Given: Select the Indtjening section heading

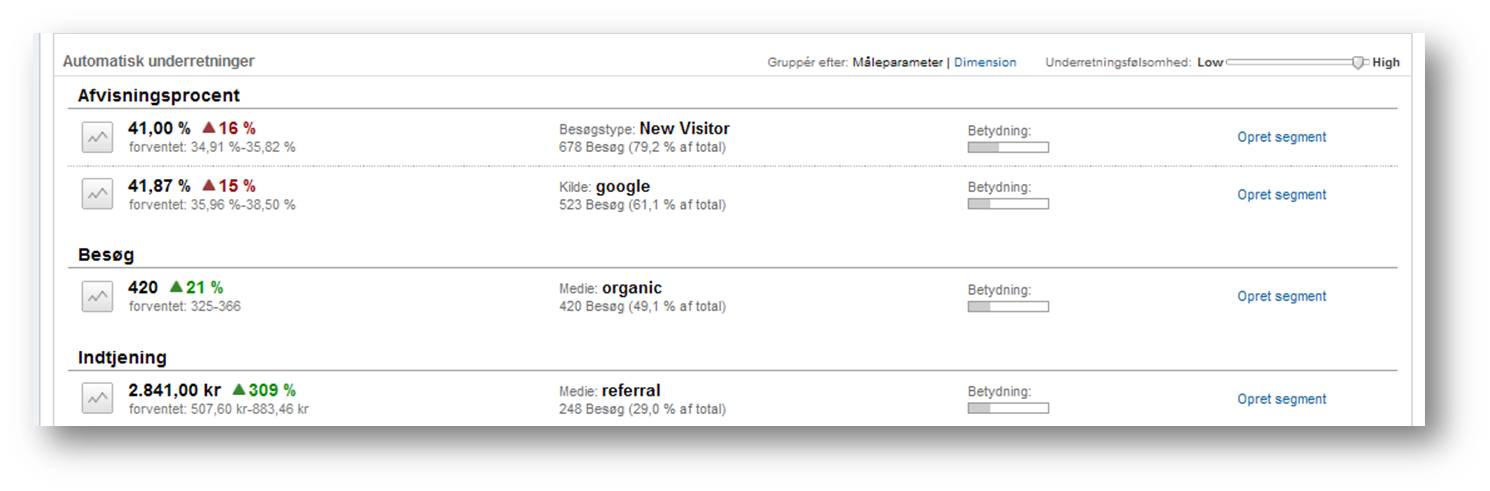Looking at the screenshot, I should pyautogui.click(x=122, y=358).
